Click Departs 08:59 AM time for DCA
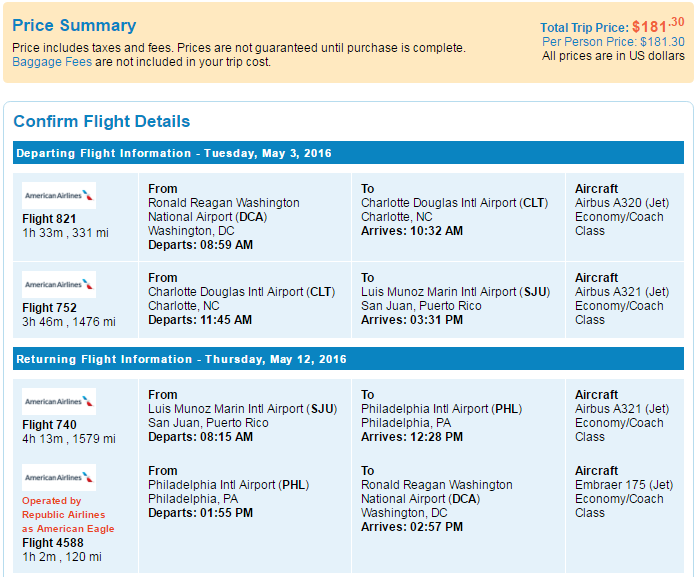Viewport: 698px width, 577px height. coord(200,245)
